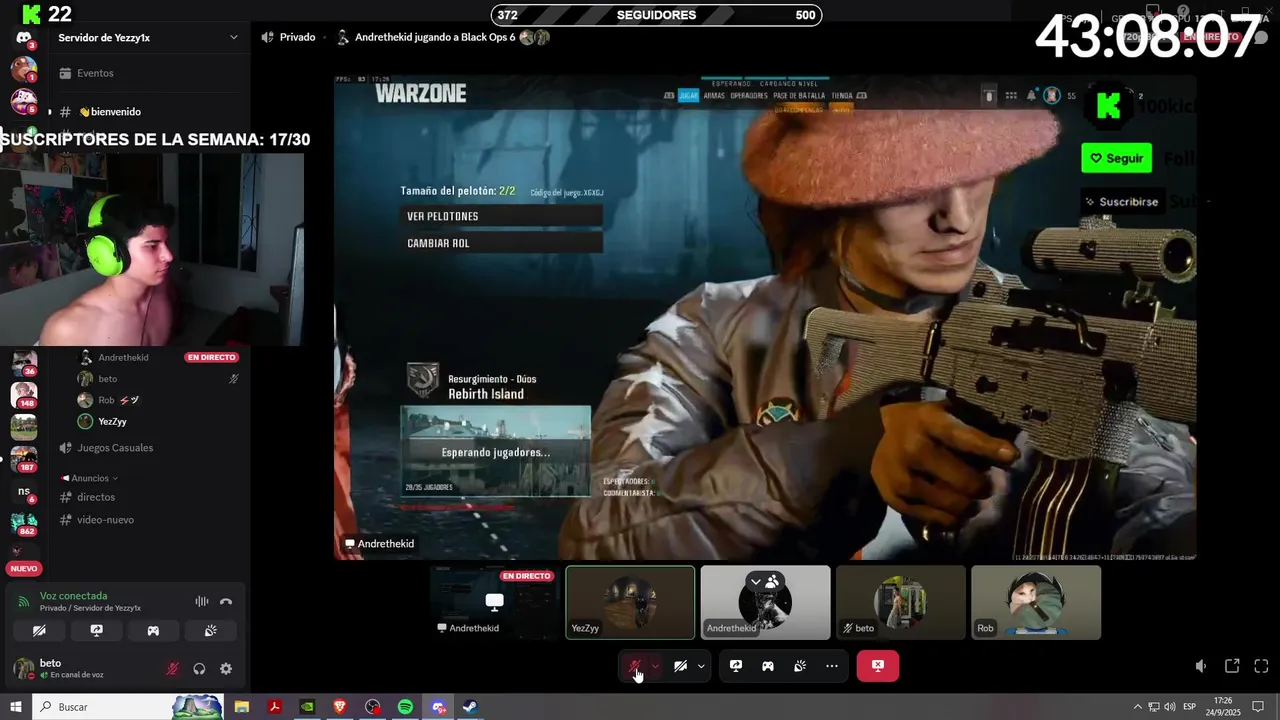Enter fullscreen for the stream
1280x720 pixels.
click(1261, 666)
